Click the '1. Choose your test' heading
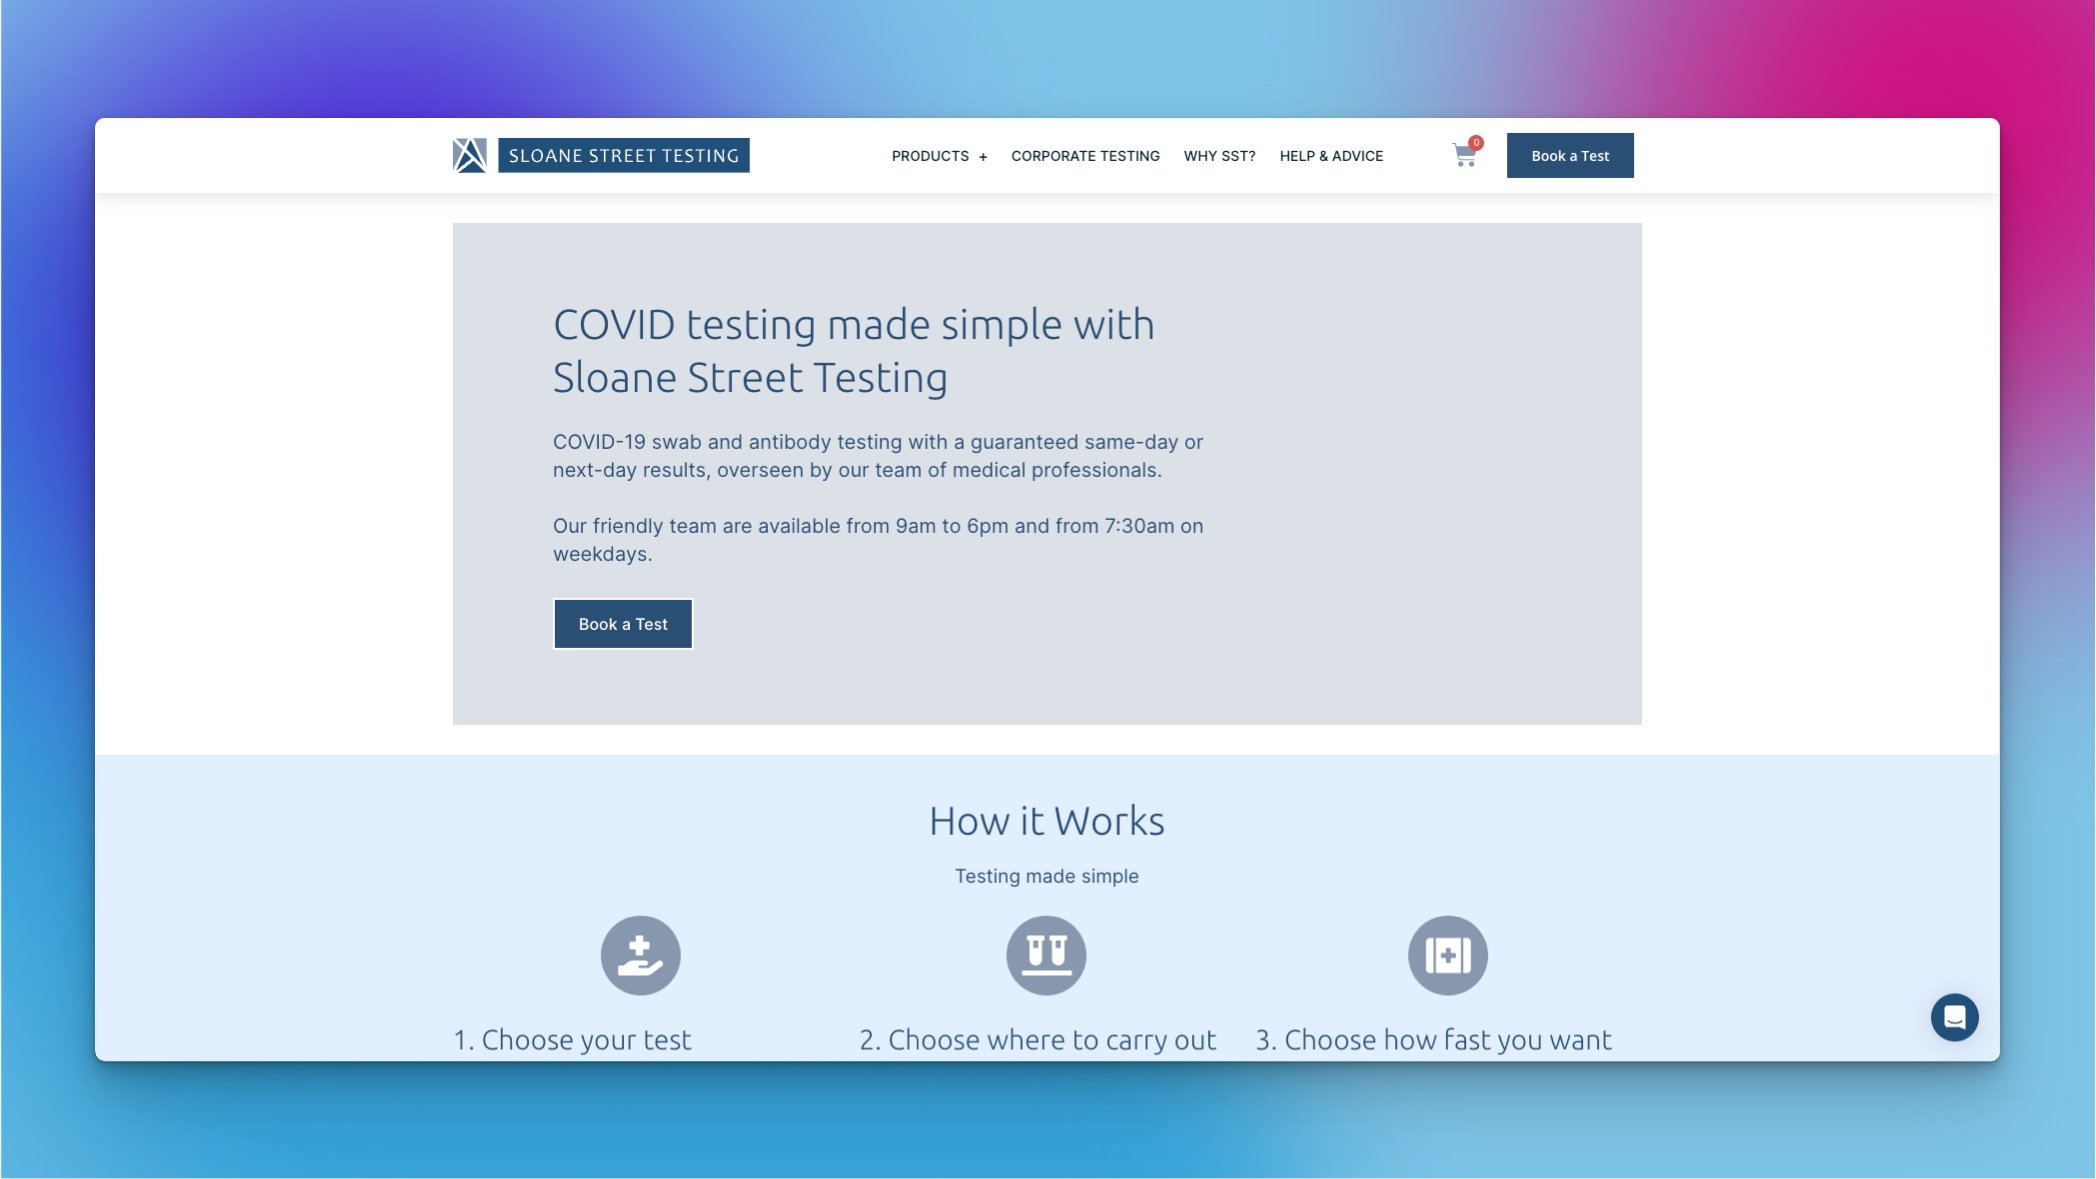The image size is (2096, 1179). [572, 1040]
